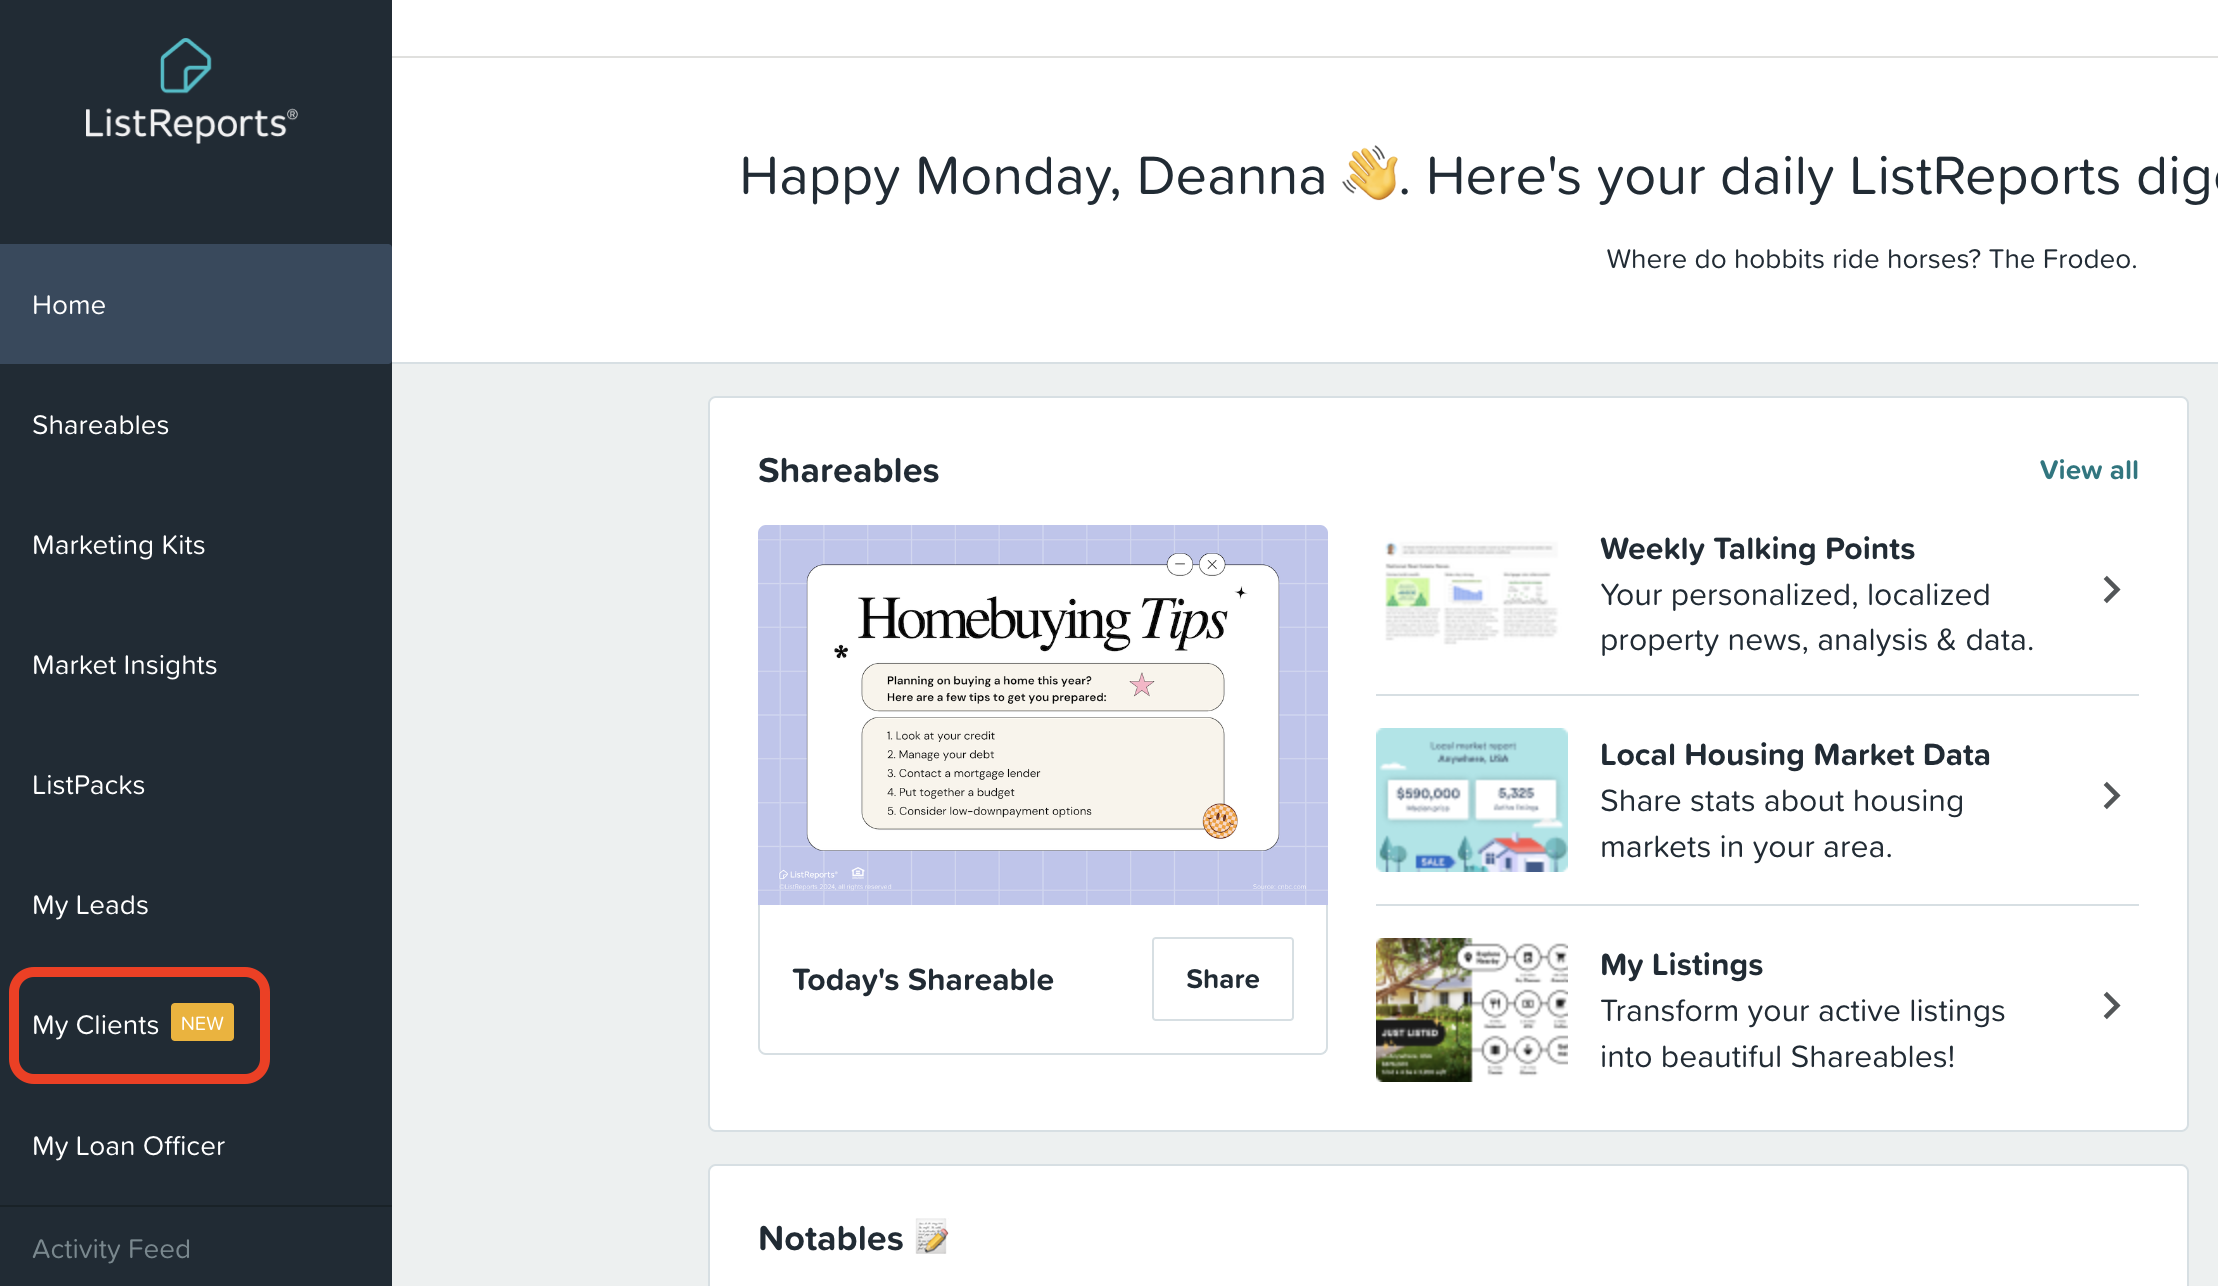This screenshot has height=1286, width=2218.
Task: Open ListPacks from the sidebar
Action: [88, 785]
